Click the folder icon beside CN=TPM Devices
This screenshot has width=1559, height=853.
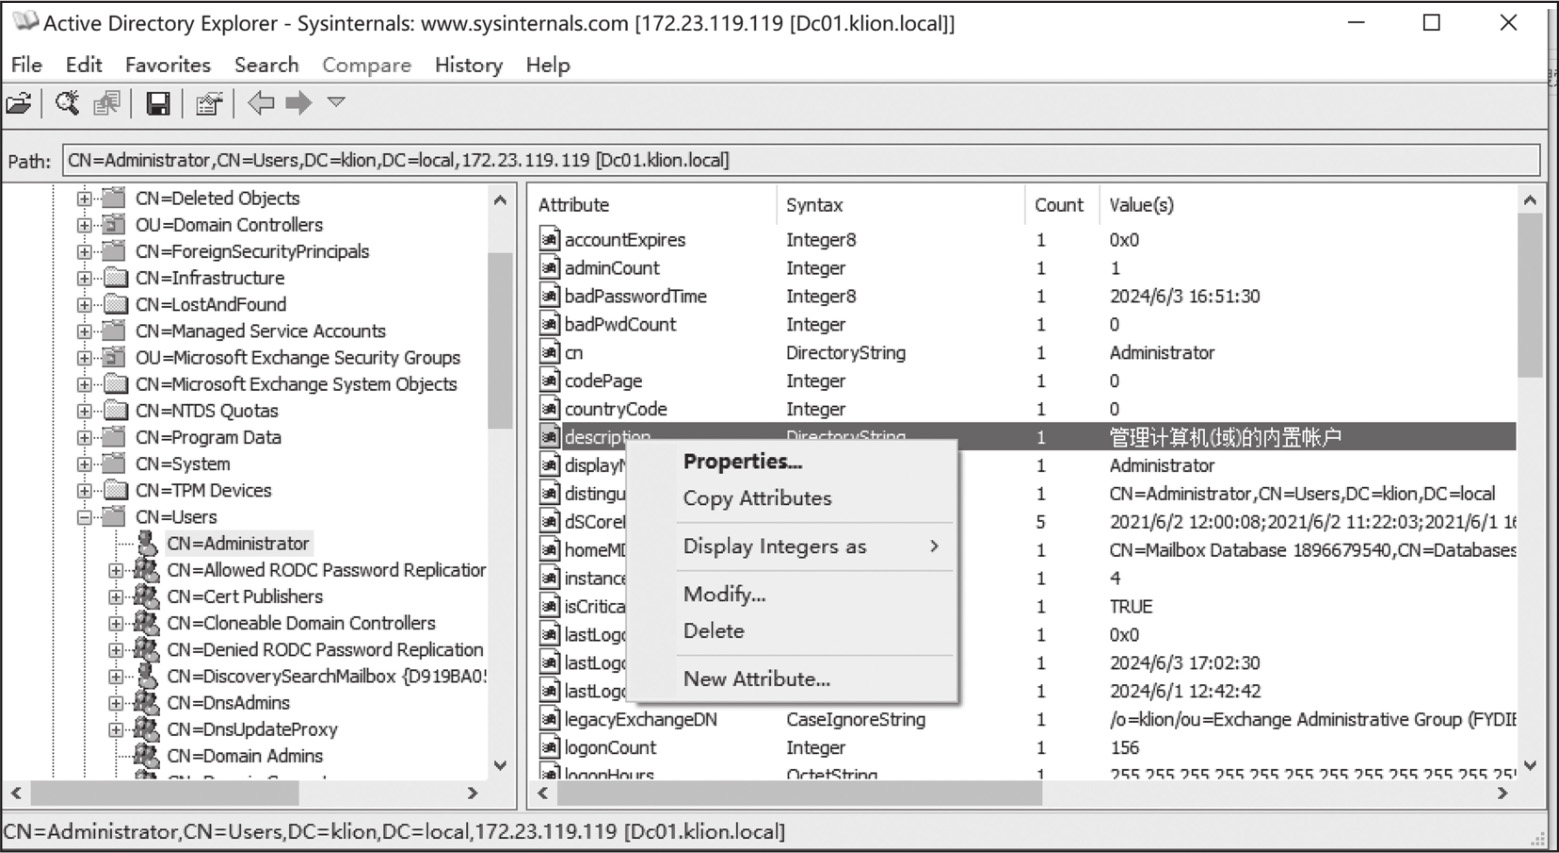click(x=116, y=490)
